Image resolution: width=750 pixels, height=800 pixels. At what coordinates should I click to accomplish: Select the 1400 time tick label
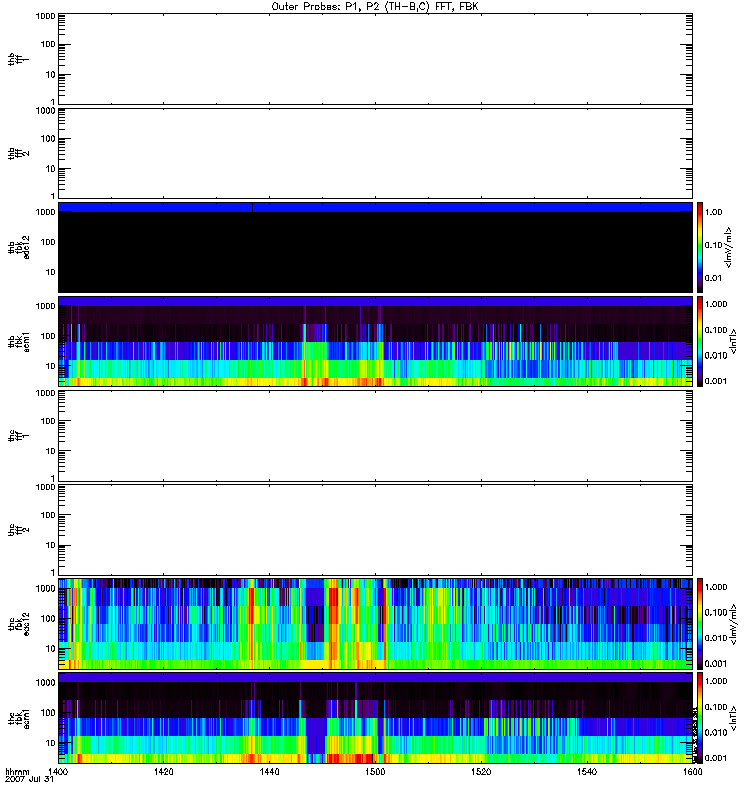[59, 773]
